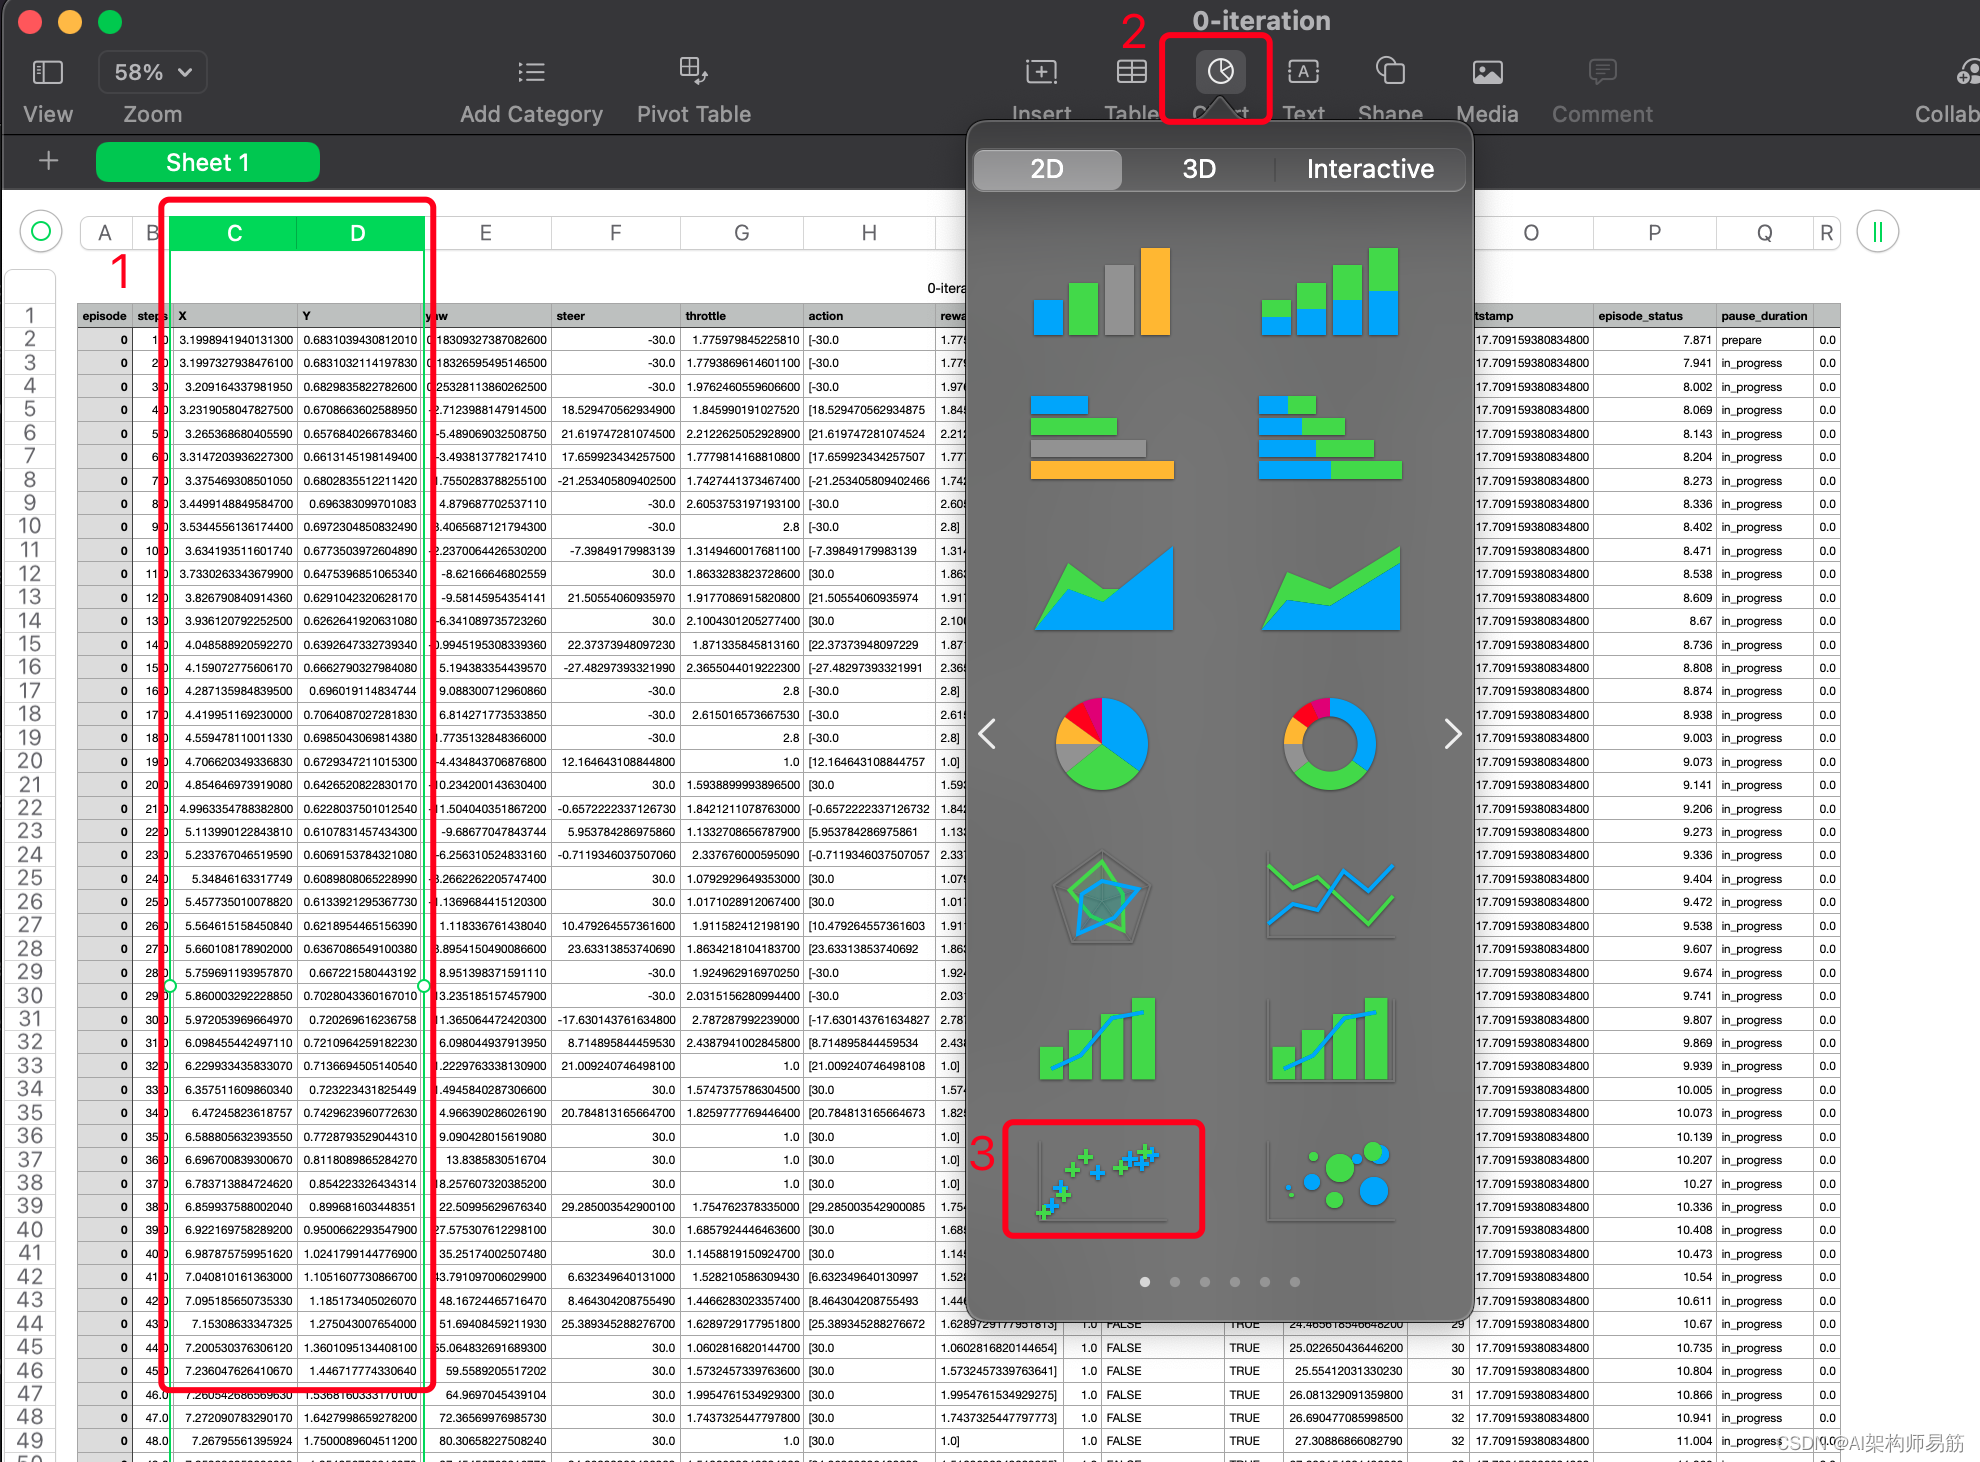Switch to the Interactive chart tab

point(1369,169)
